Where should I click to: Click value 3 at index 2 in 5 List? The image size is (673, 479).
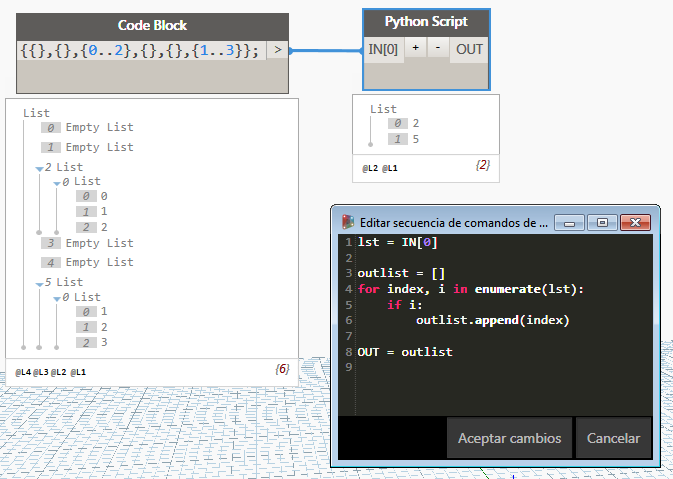pos(104,343)
